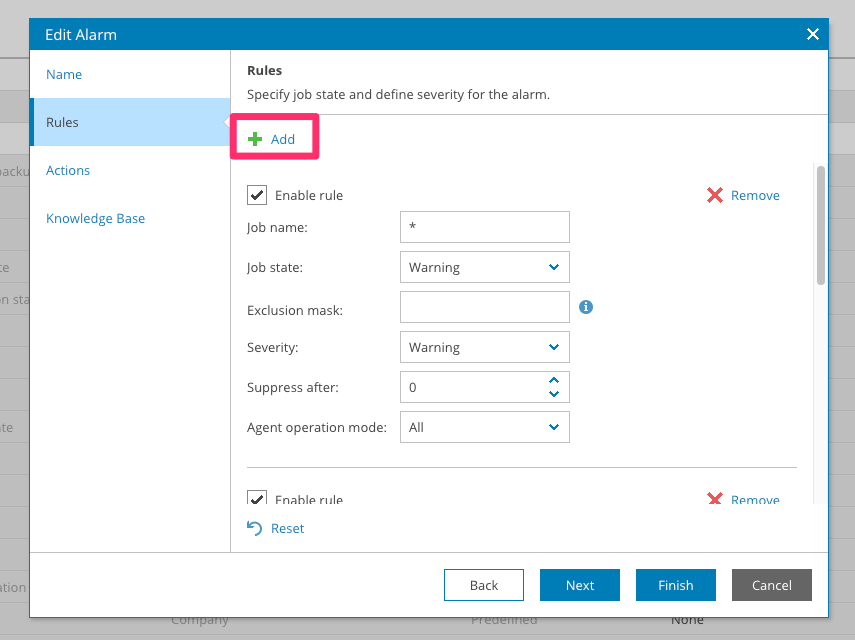This screenshot has width=855, height=640.
Task: Click the red X Remove icon for first rule
Action: 715,195
